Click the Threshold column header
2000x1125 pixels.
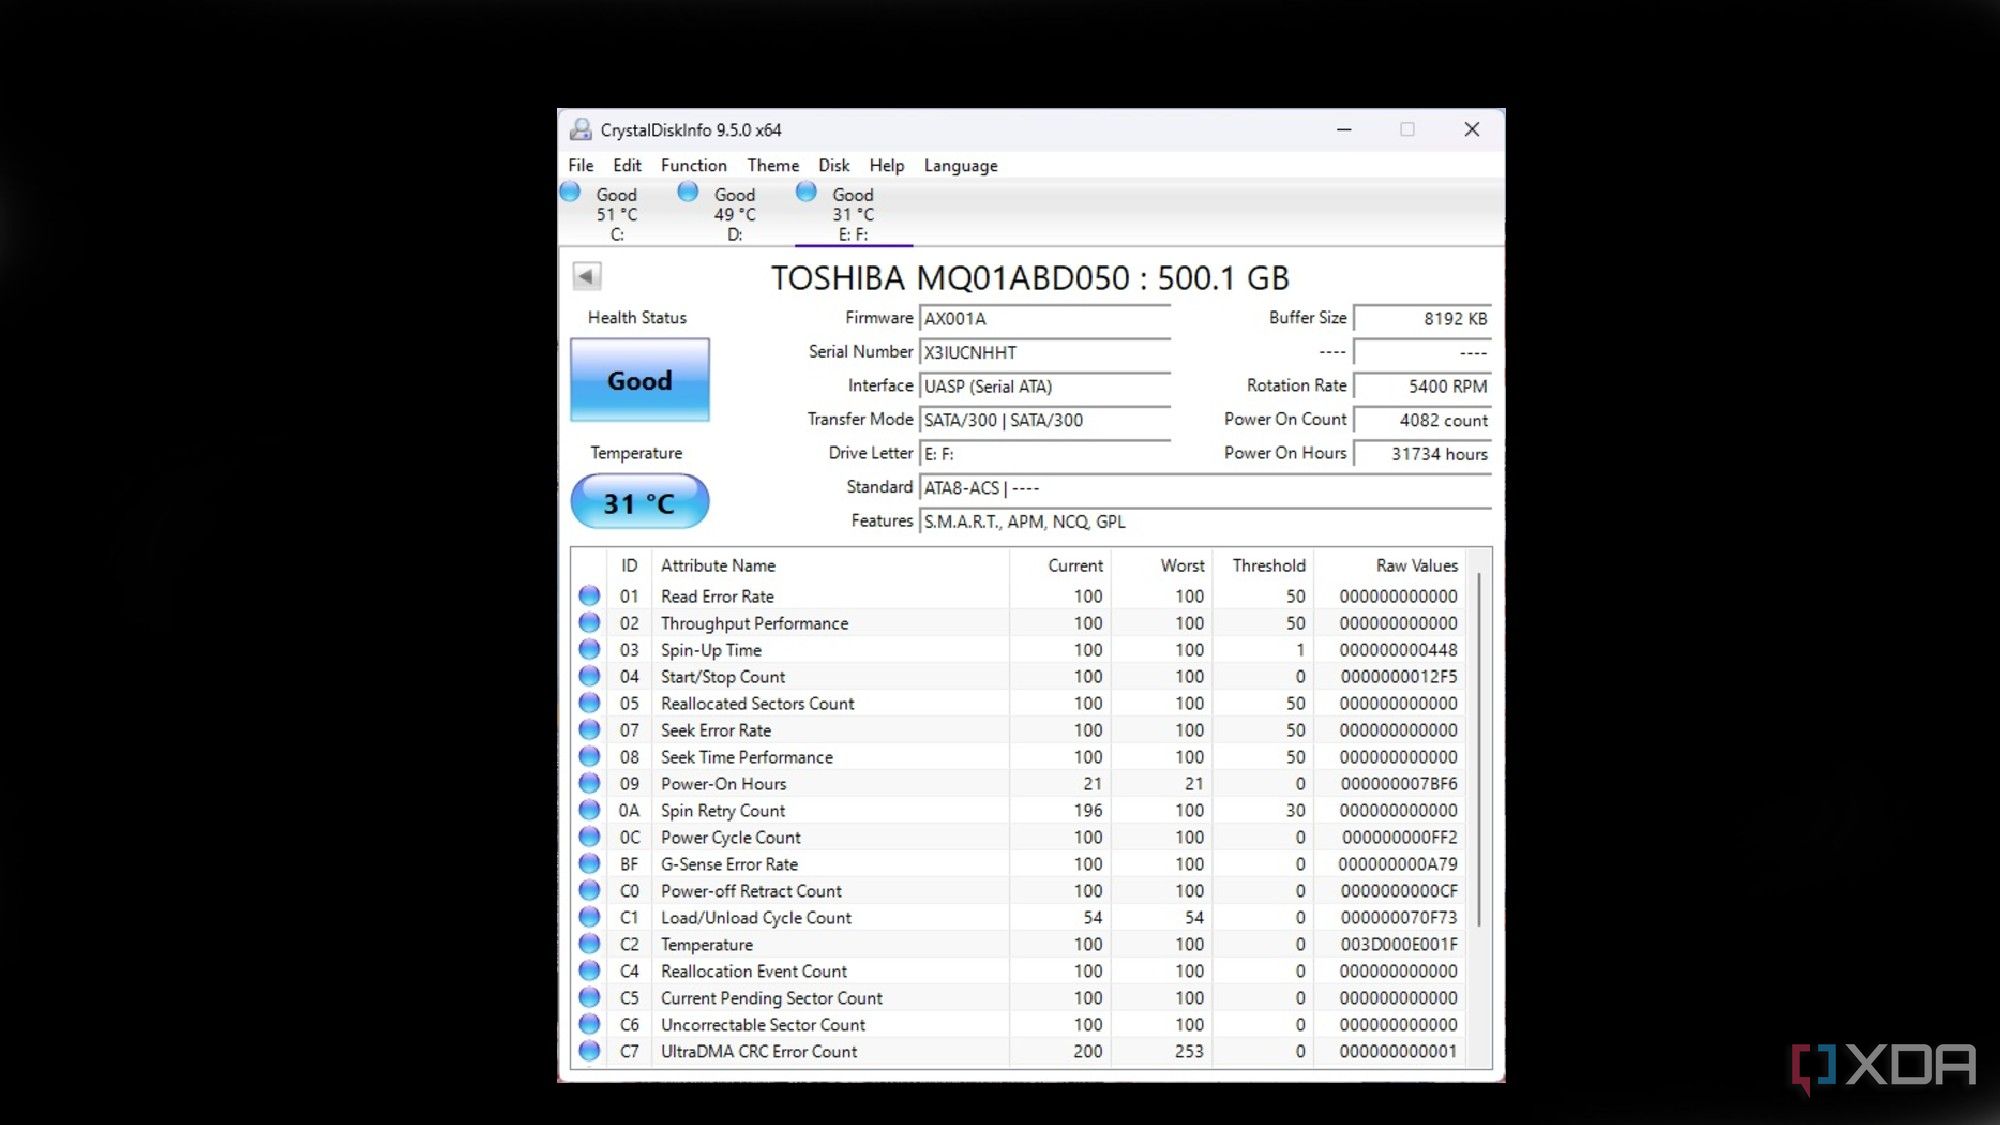1263,565
